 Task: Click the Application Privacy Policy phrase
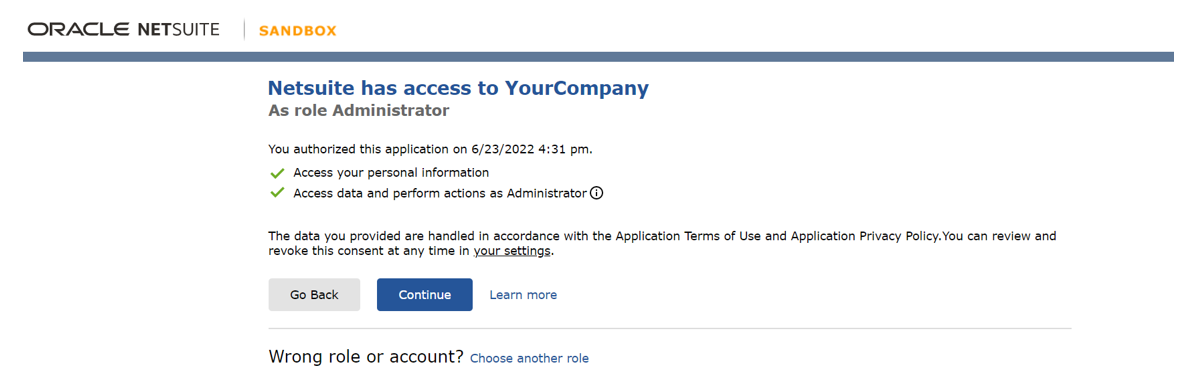[864, 236]
